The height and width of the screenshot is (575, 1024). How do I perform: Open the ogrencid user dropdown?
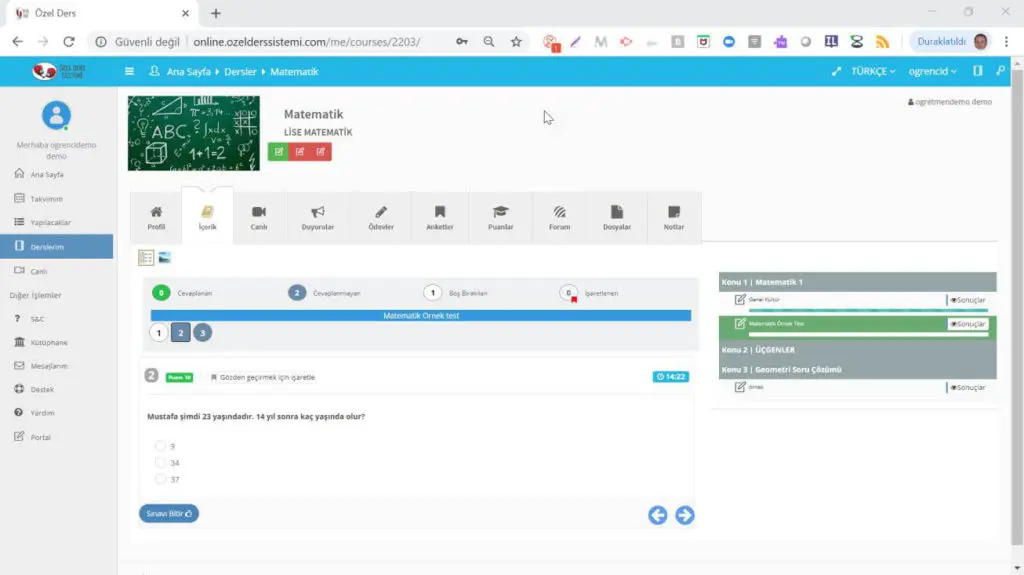[932, 72]
